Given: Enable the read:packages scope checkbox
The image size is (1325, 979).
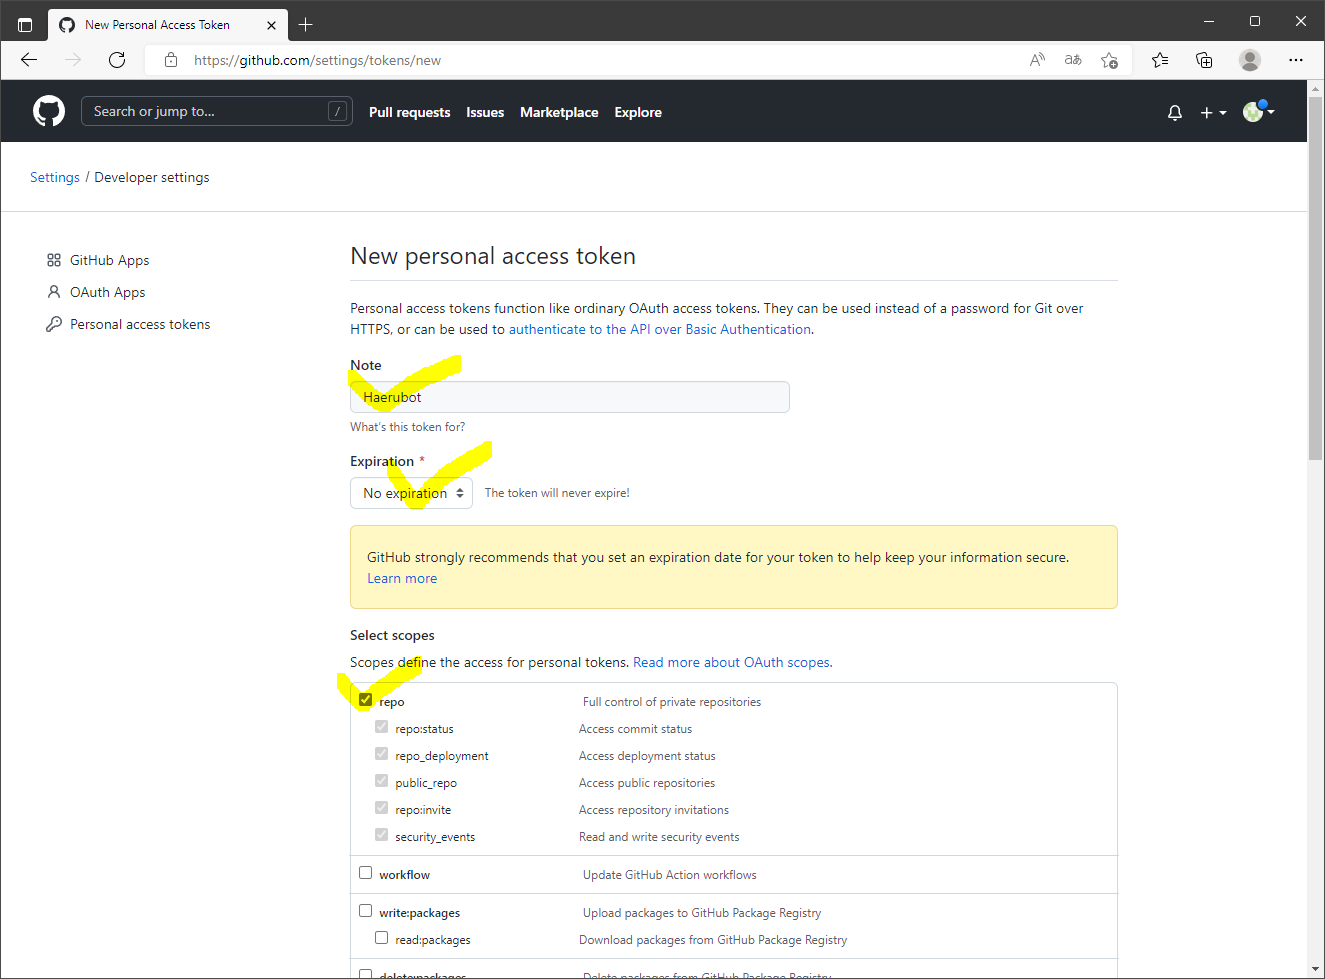Looking at the screenshot, I should 381,938.
